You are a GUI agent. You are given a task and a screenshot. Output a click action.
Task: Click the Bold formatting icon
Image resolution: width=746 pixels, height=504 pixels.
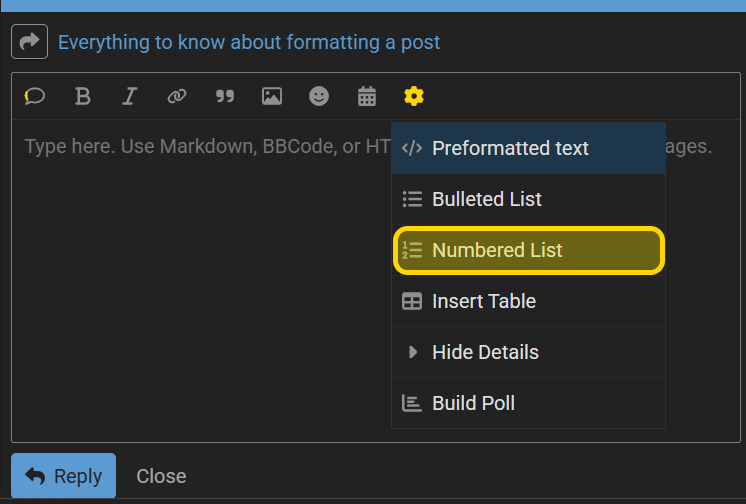coord(82,97)
